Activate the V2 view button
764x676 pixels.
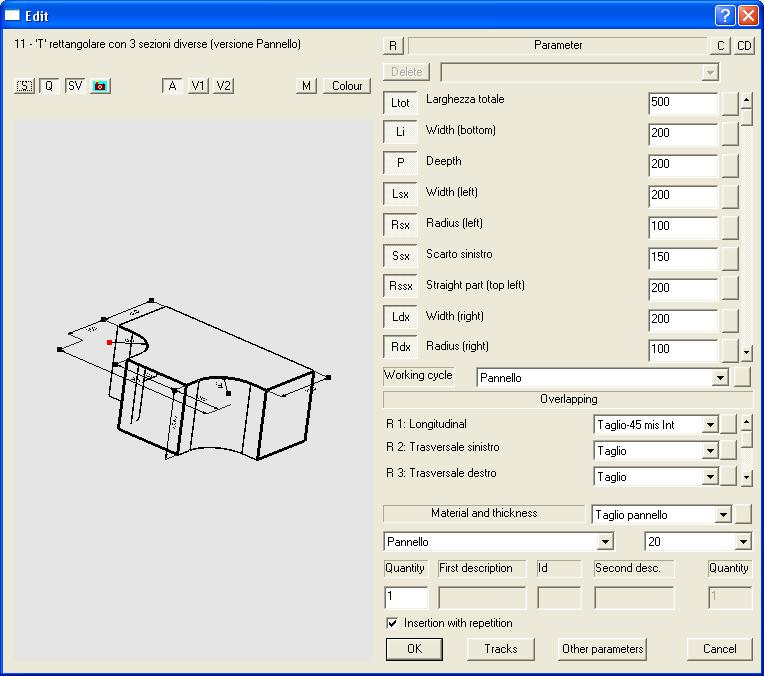point(223,86)
